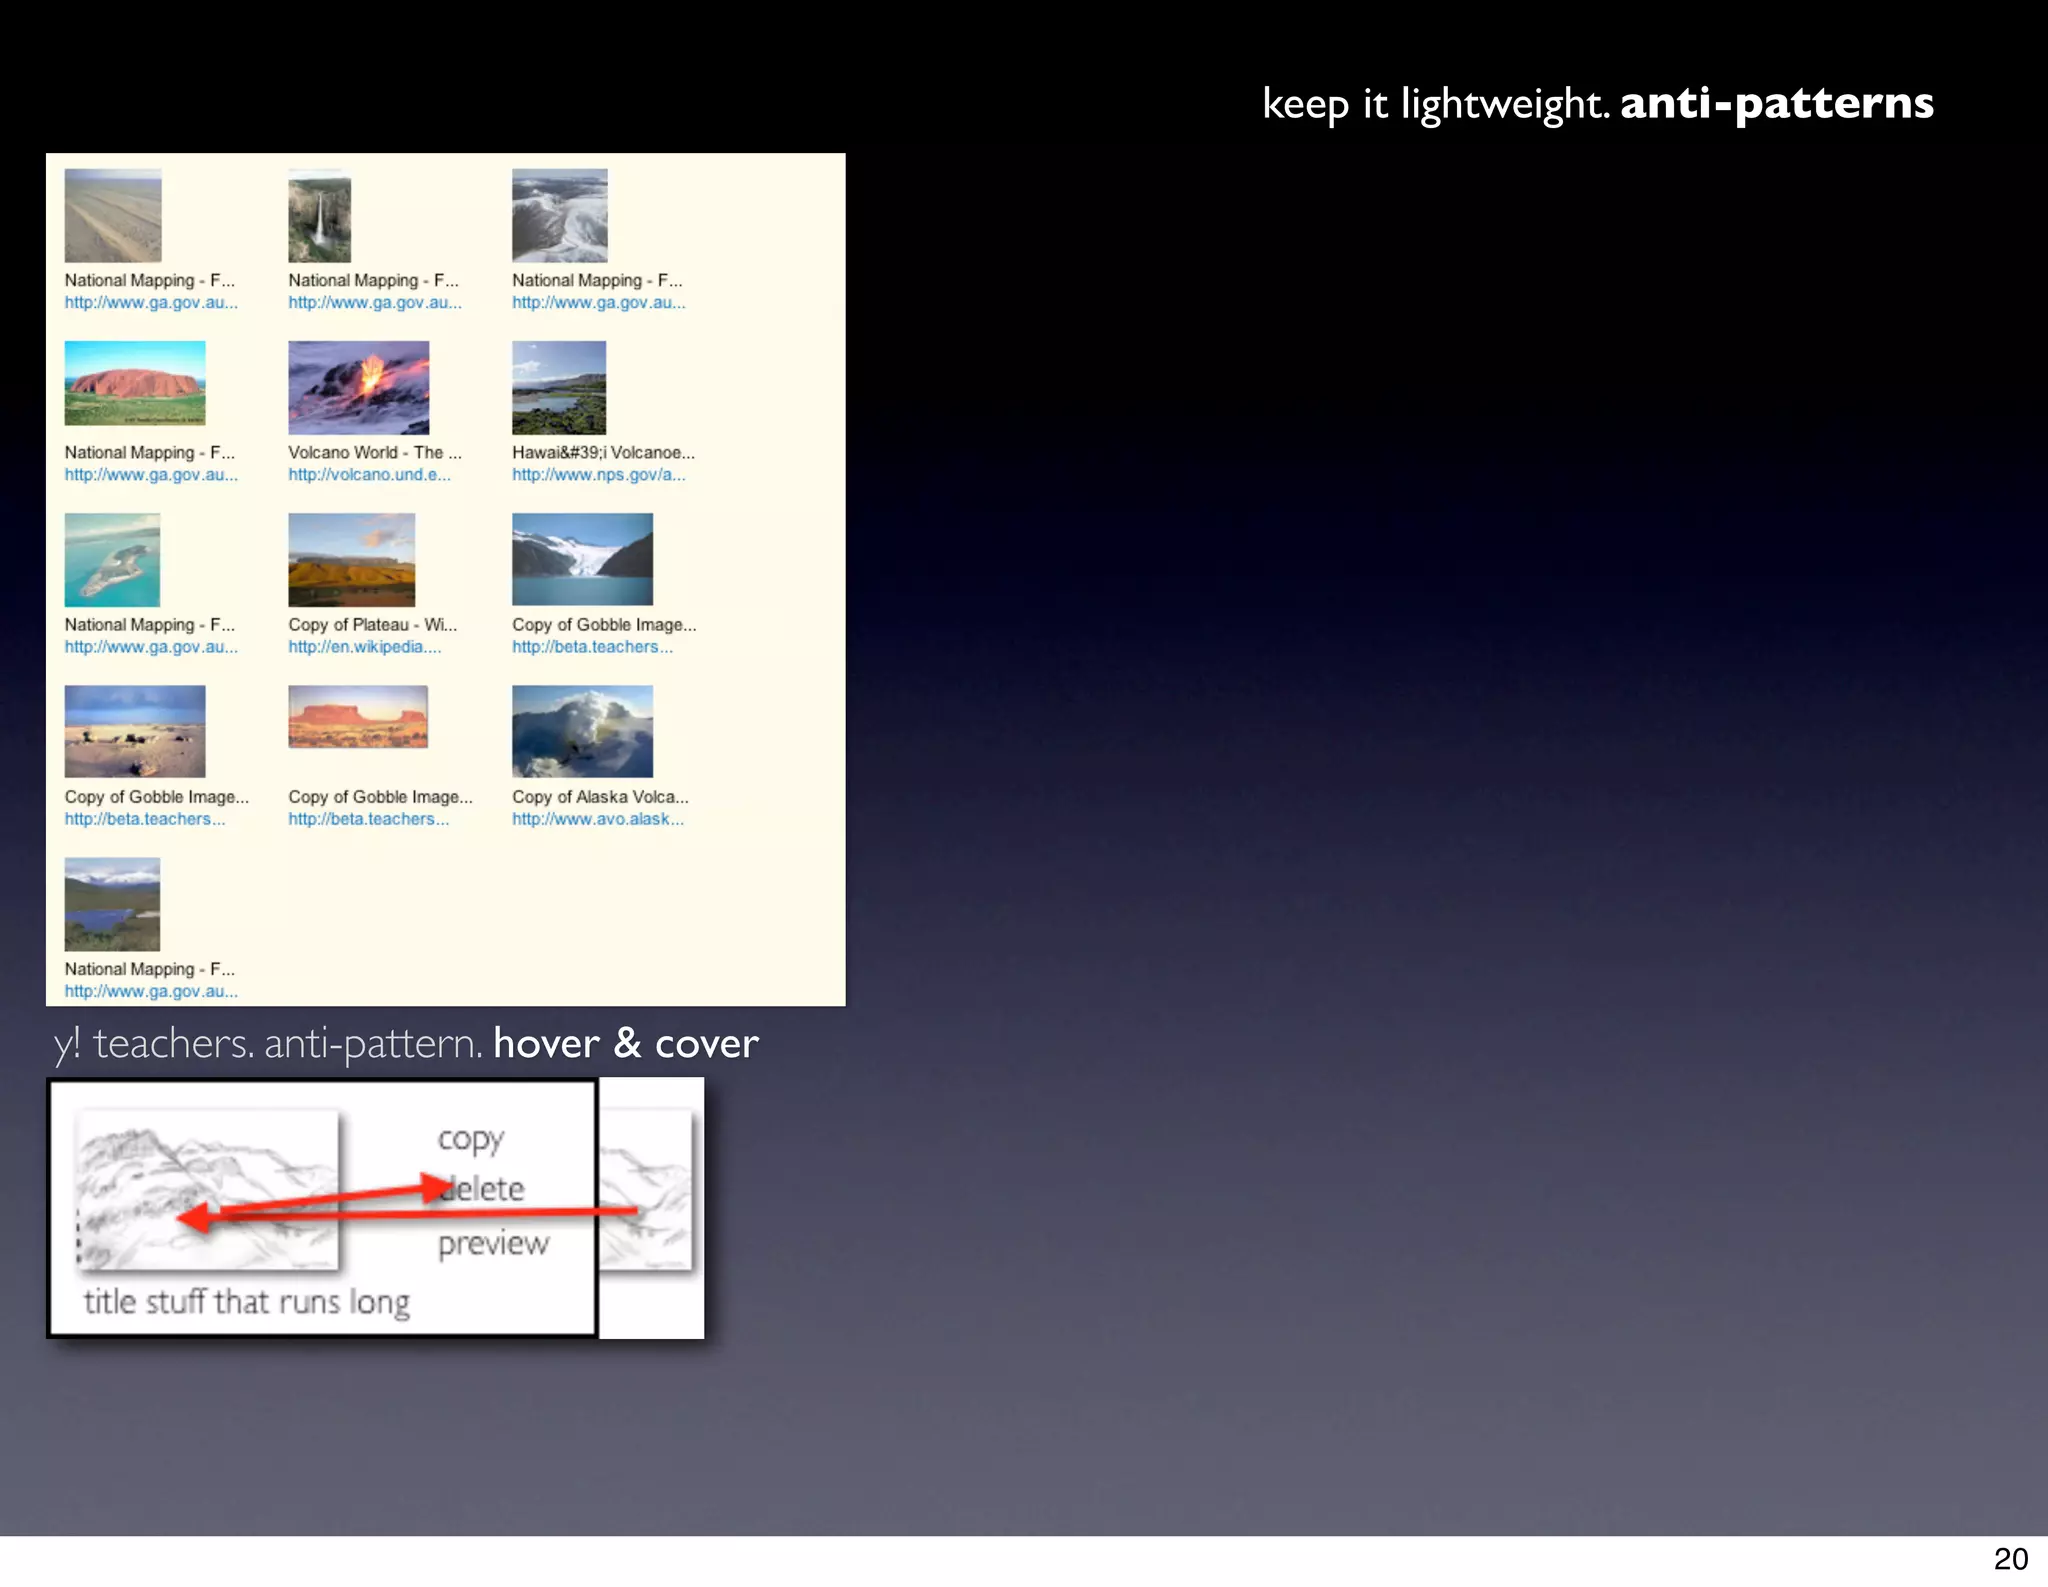The image size is (2048, 1587).
Task: Open ga.gov.au link under aerial island thumbnail
Action: (152, 647)
